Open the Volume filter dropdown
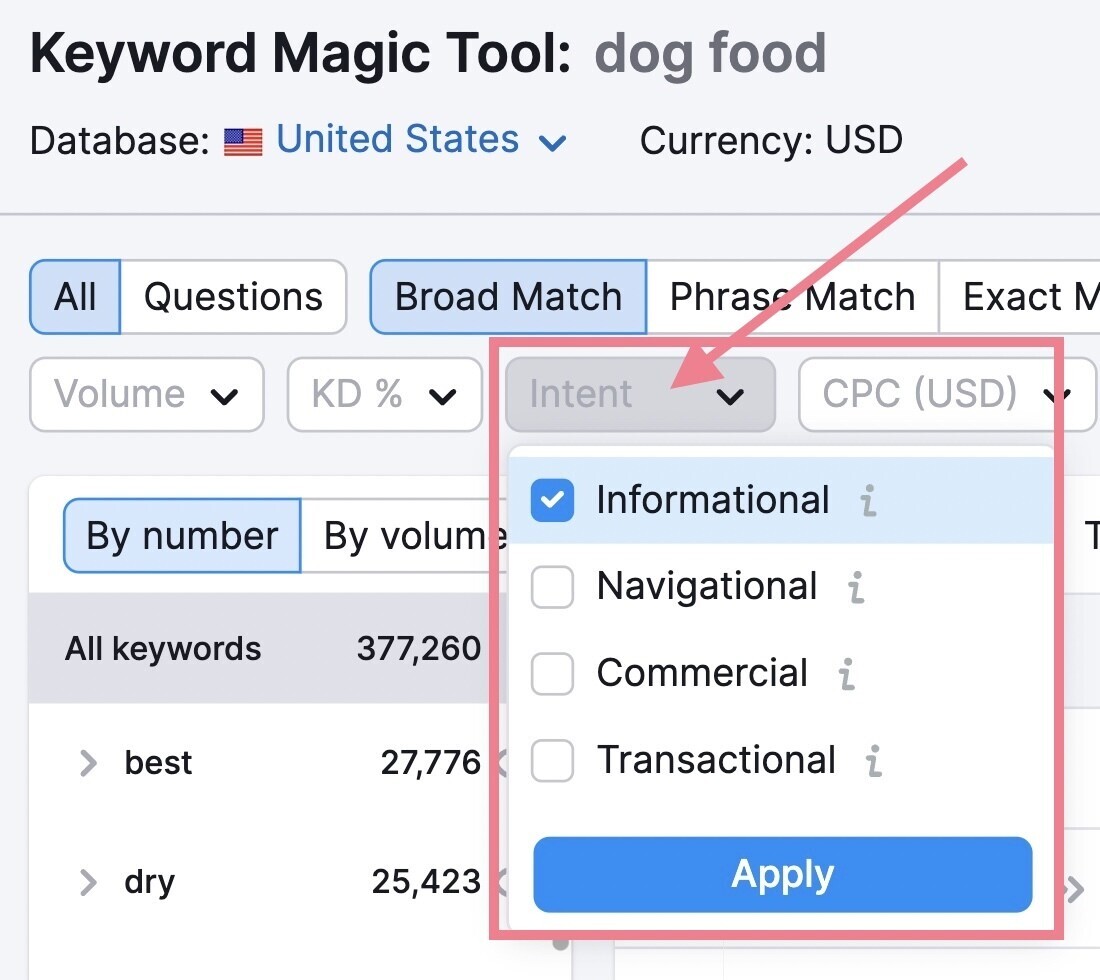This screenshot has height=980, width=1100. tap(147, 395)
